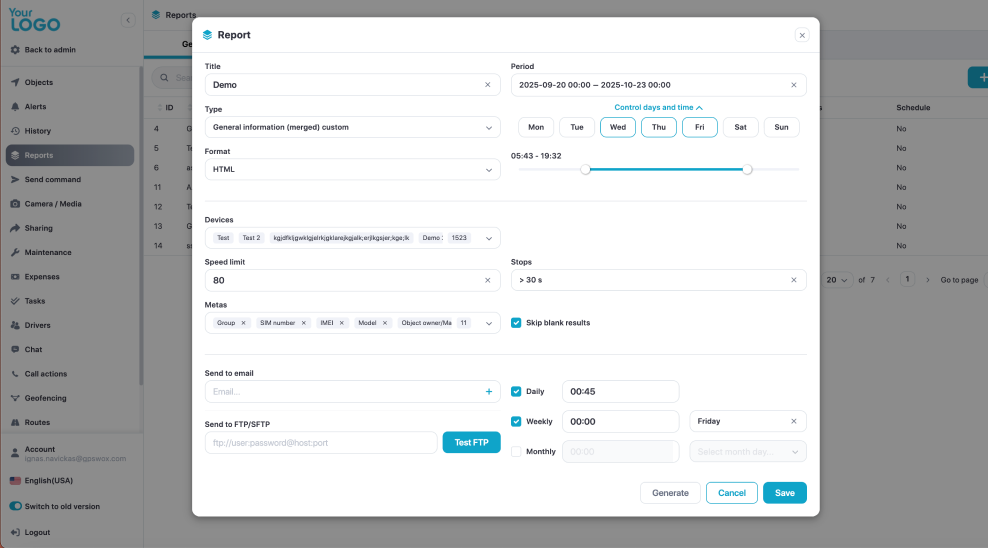The width and height of the screenshot is (988, 548).
Task: Clear the Stops field value
Action: (794, 280)
